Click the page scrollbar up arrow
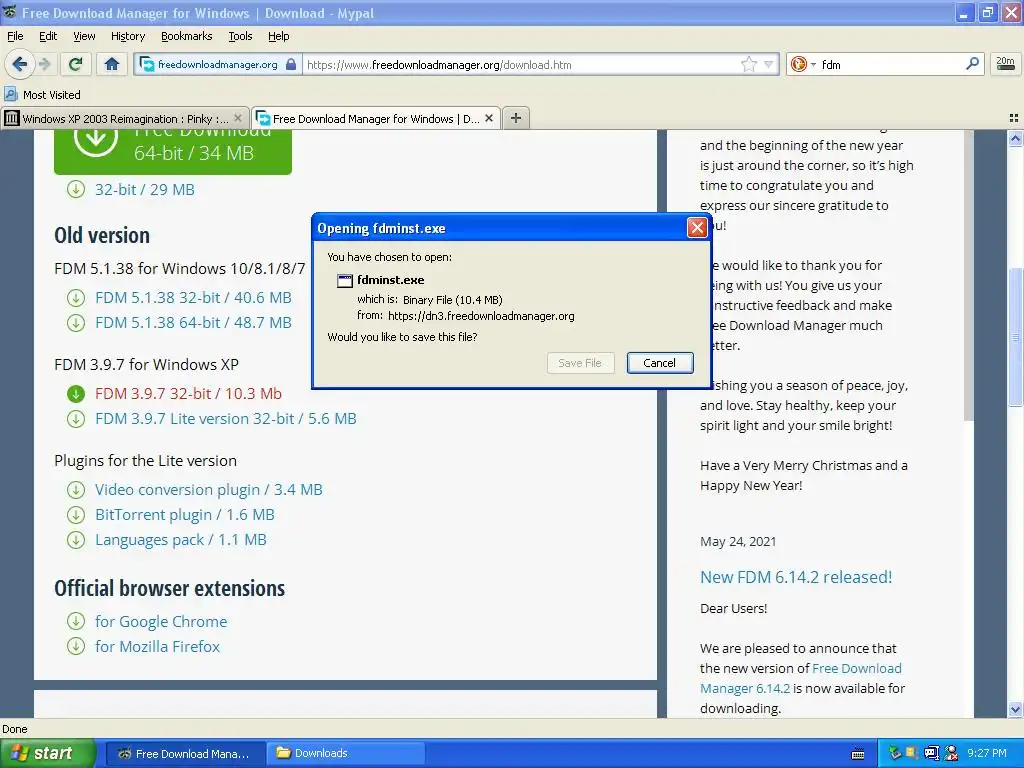The image size is (1024, 768). click(x=1015, y=138)
